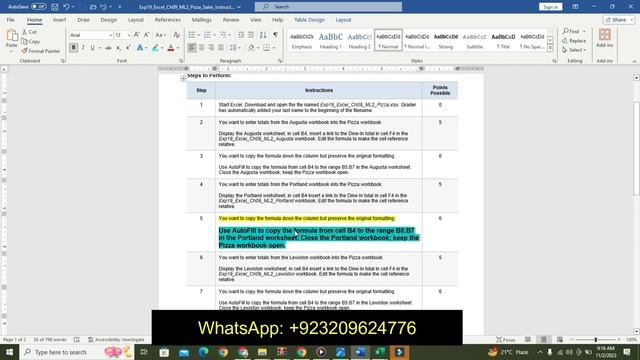The image size is (640, 360).
Task: Apply the Subtitle style
Action: 474,40
